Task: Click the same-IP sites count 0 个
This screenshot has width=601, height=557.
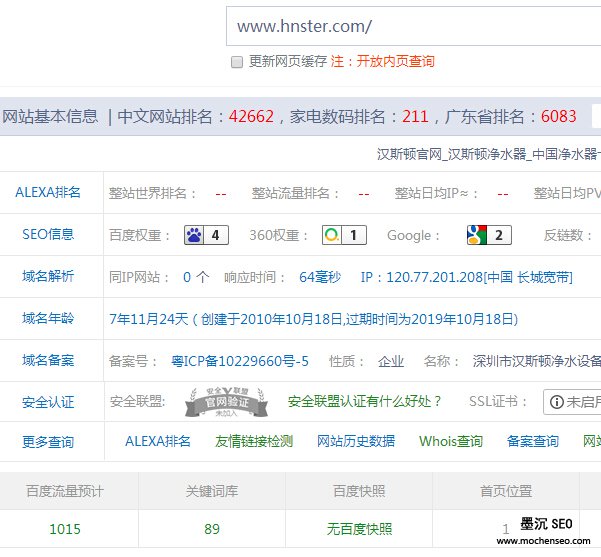Action: click(196, 277)
